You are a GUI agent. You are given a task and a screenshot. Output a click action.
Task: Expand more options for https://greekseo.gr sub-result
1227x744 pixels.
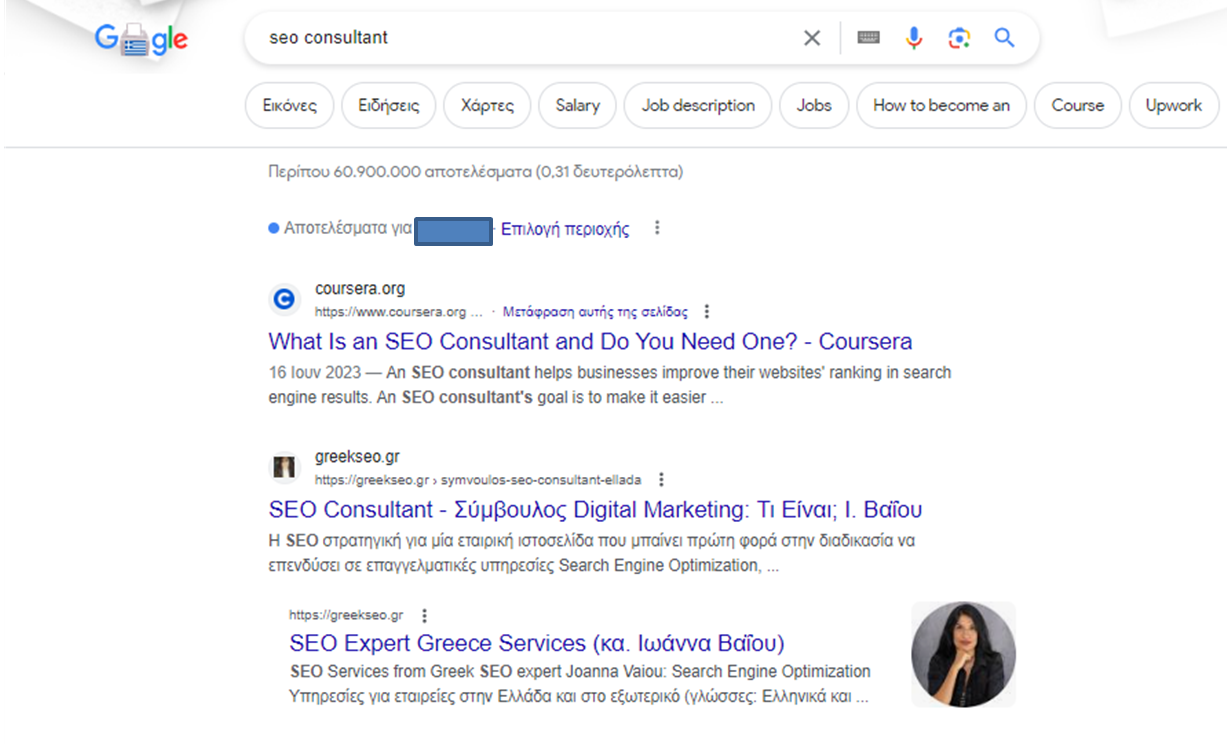pos(425,615)
